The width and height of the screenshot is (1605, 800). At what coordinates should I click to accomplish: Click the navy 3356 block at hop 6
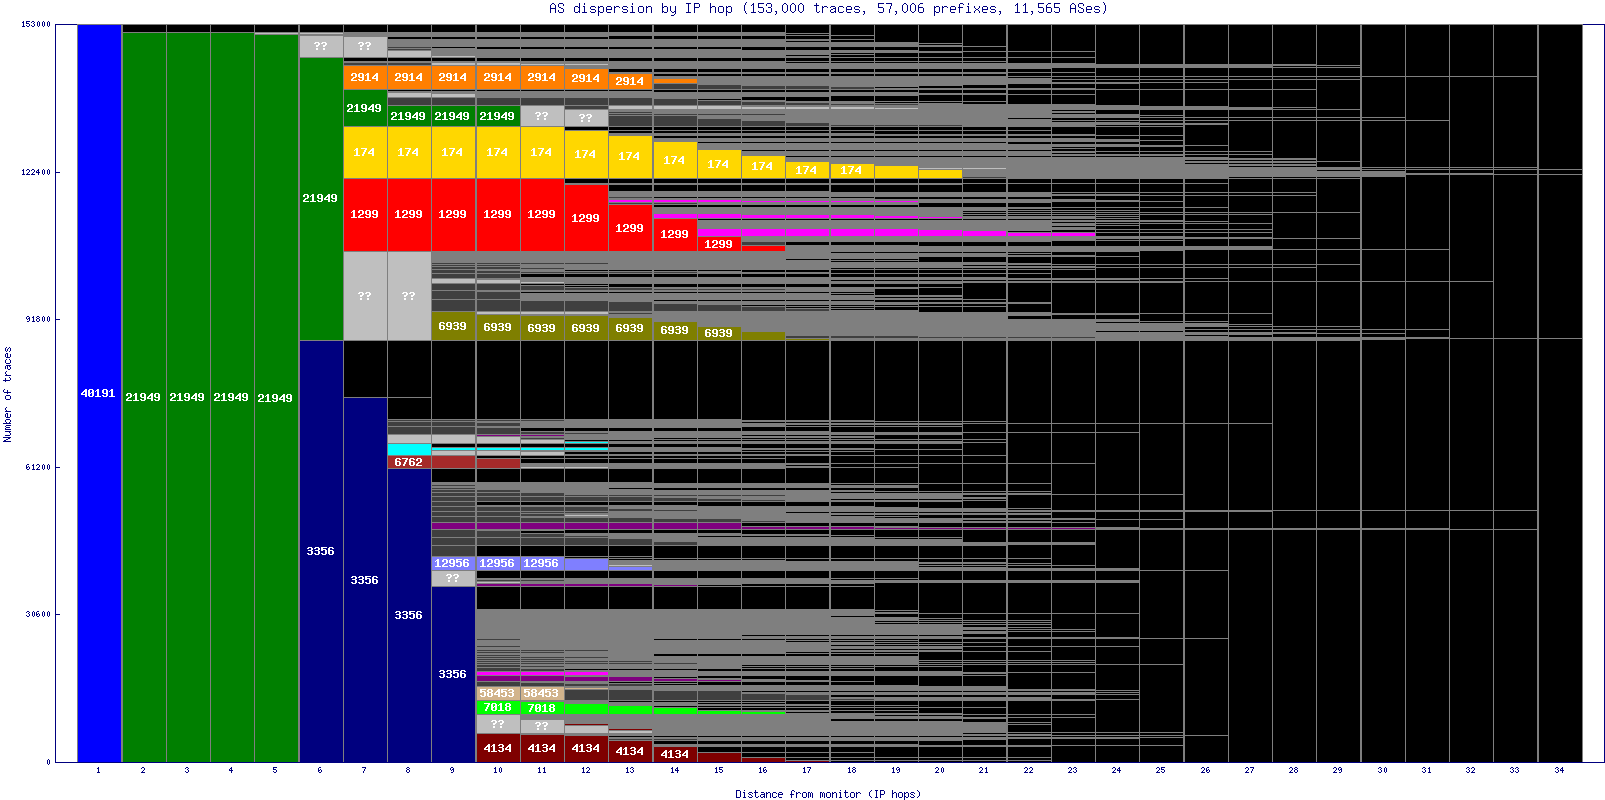tap(321, 551)
